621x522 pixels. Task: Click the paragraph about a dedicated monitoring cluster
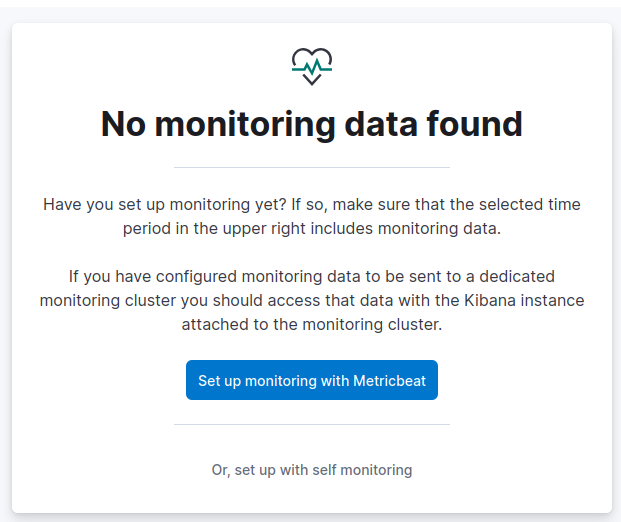(x=312, y=300)
